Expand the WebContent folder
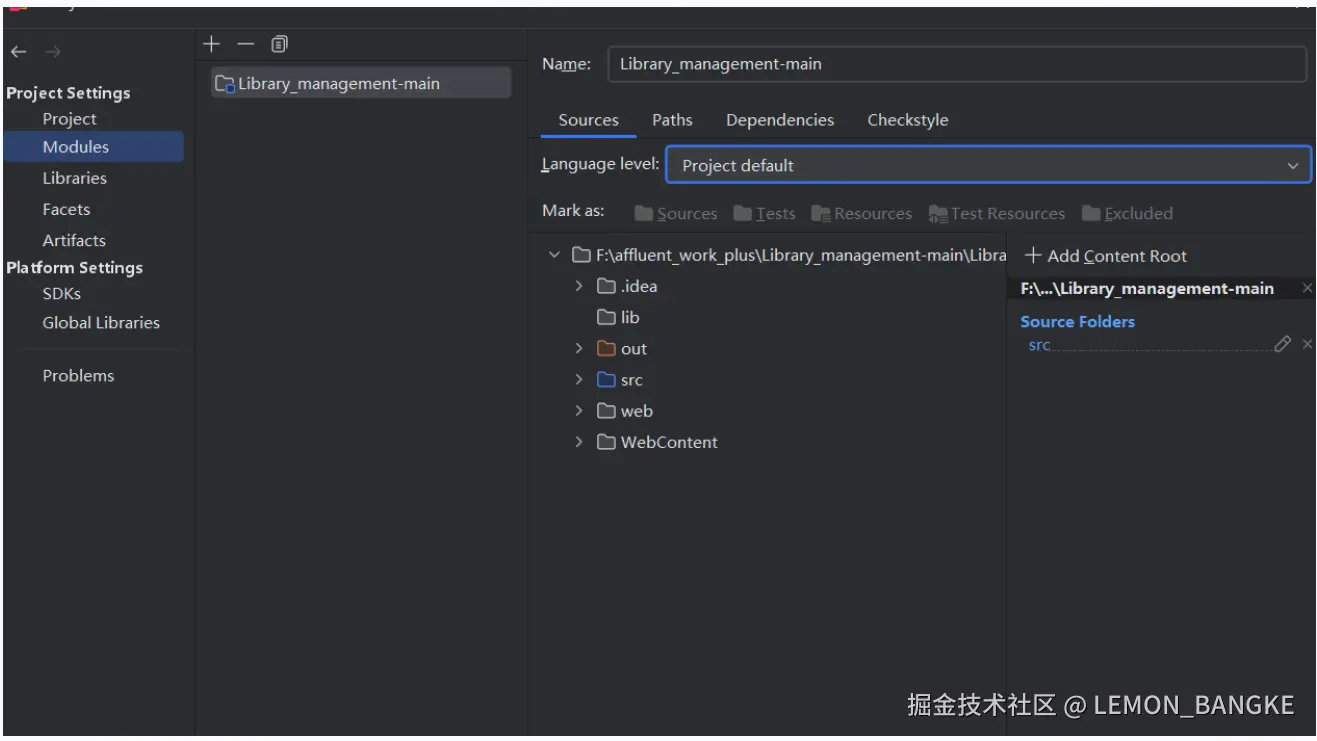Viewport: 1317px width, 741px height. point(579,442)
